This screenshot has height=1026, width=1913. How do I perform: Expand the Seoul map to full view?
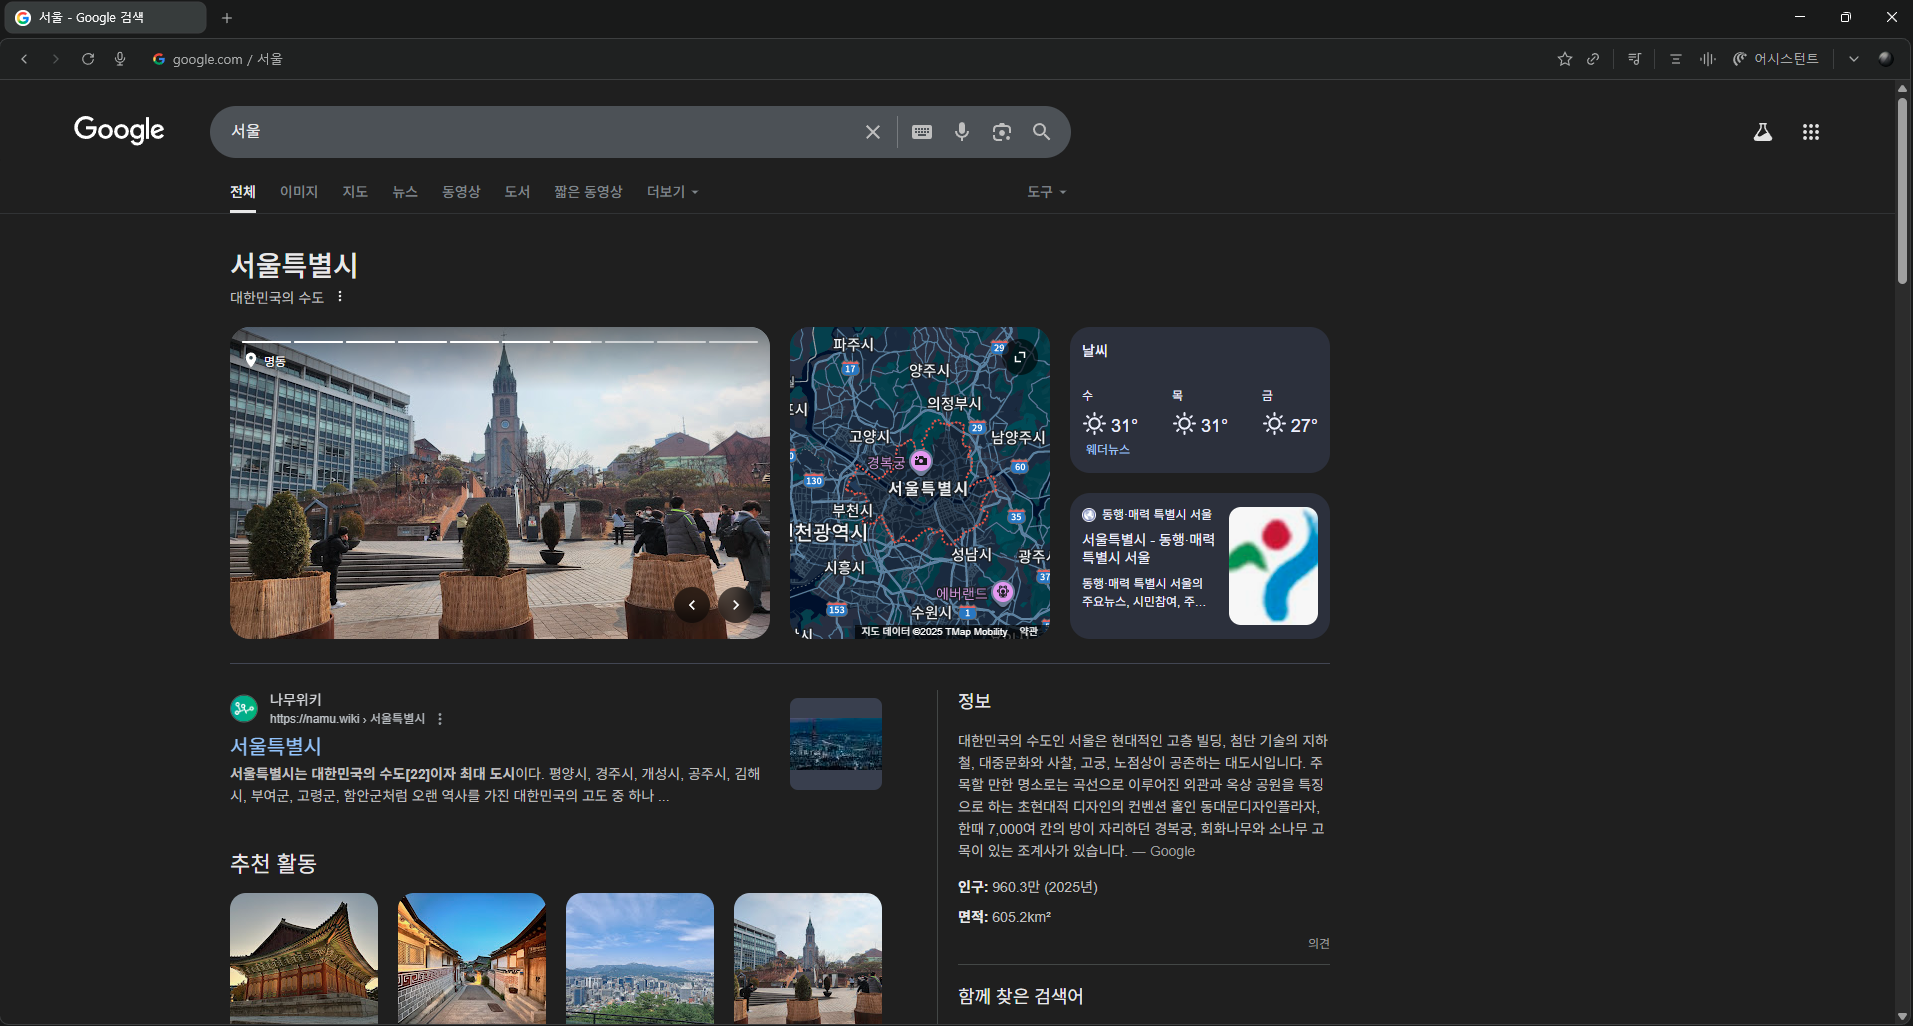pos(1020,357)
